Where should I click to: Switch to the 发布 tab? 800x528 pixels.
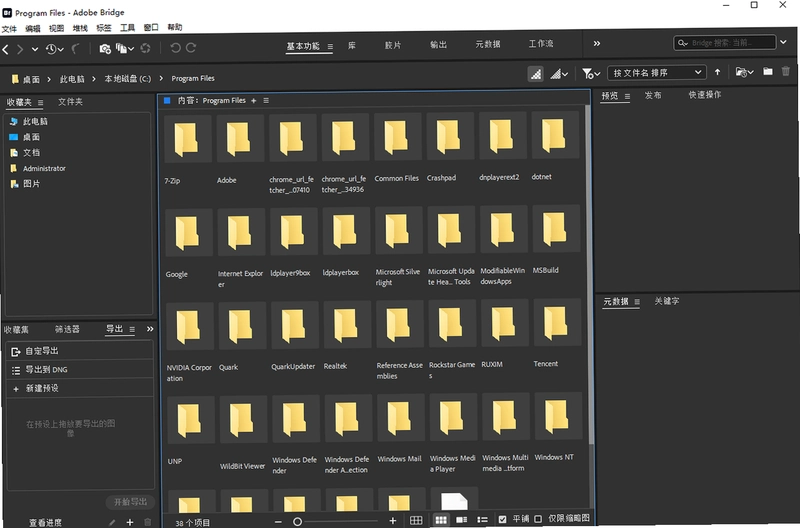653,95
